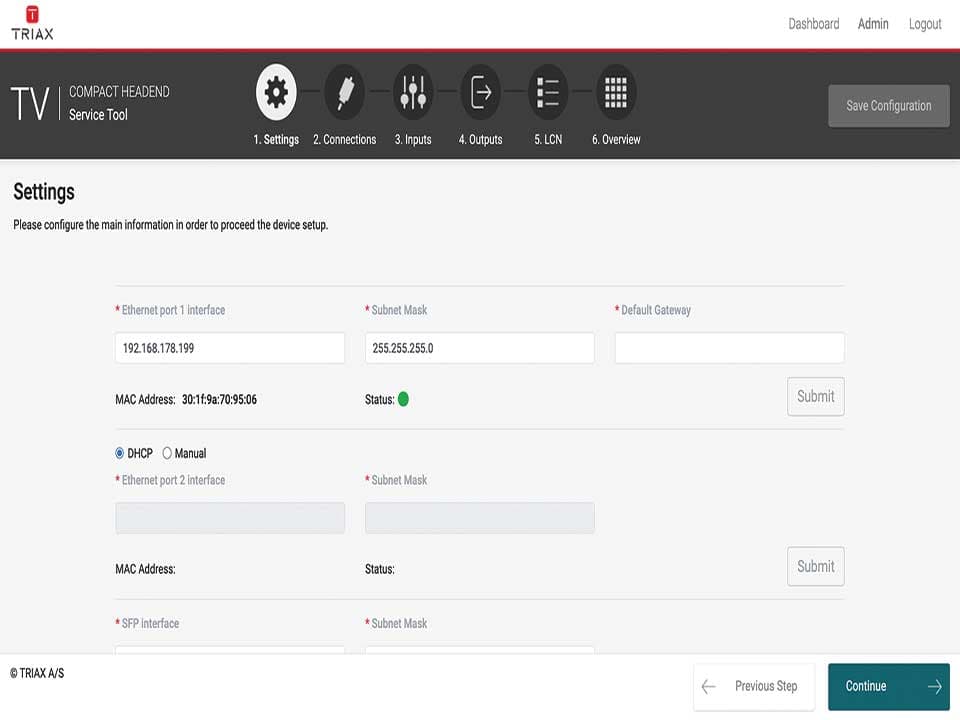960x720 pixels.
Task: Select the Manual radio button
Action: point(167,453)
